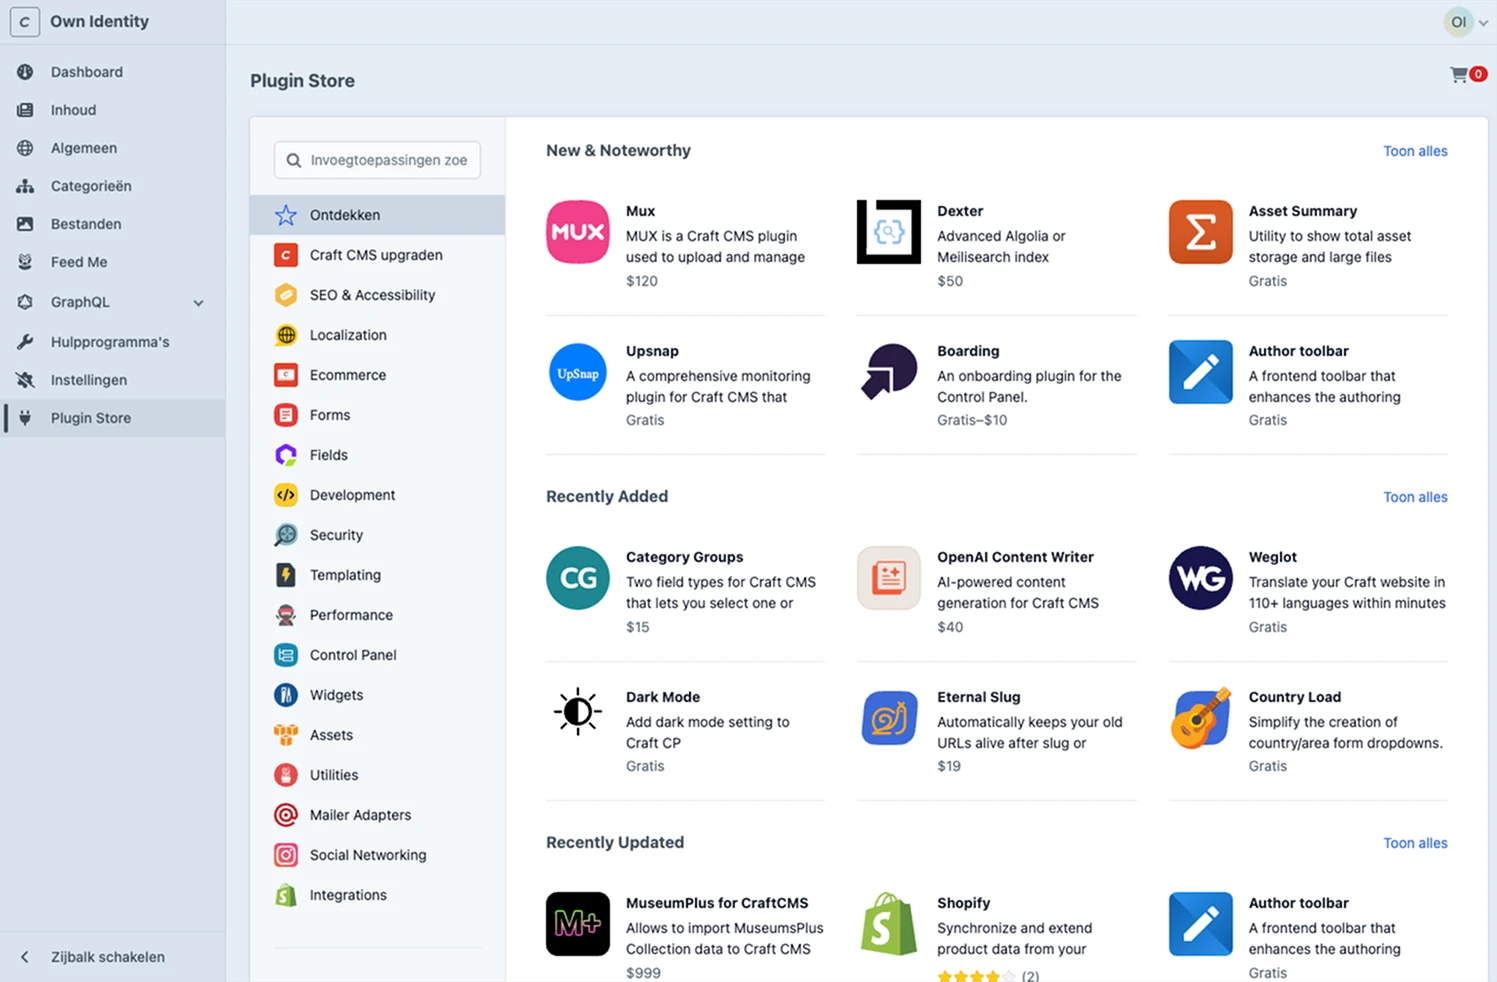The height and width of the screenshot is (982, 1497).
Task: Select the Dark Mode sun icon
Action: click(578, 712)
